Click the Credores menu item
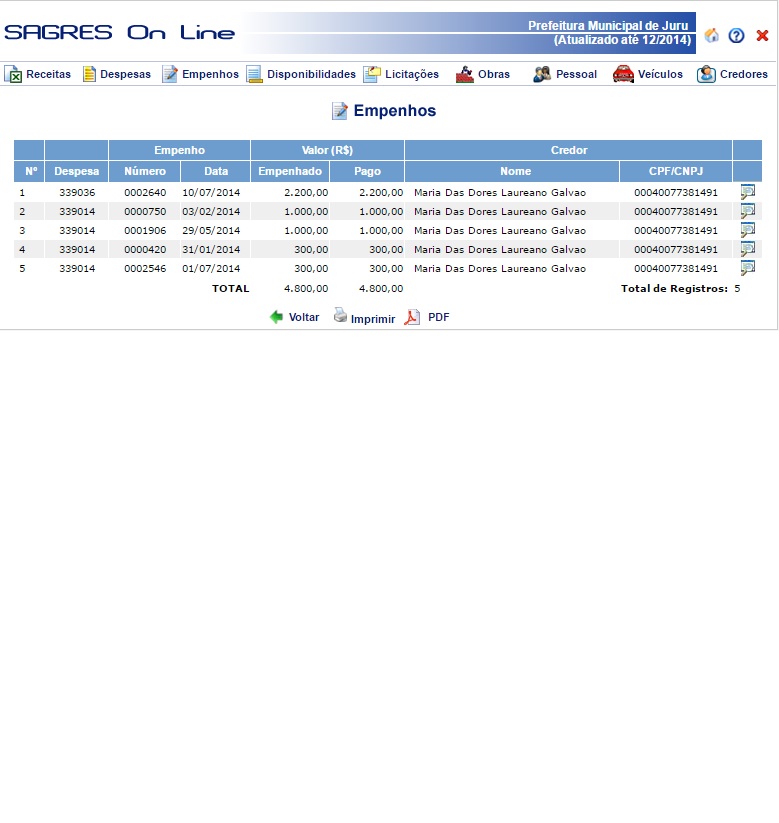 coord(732,74)
